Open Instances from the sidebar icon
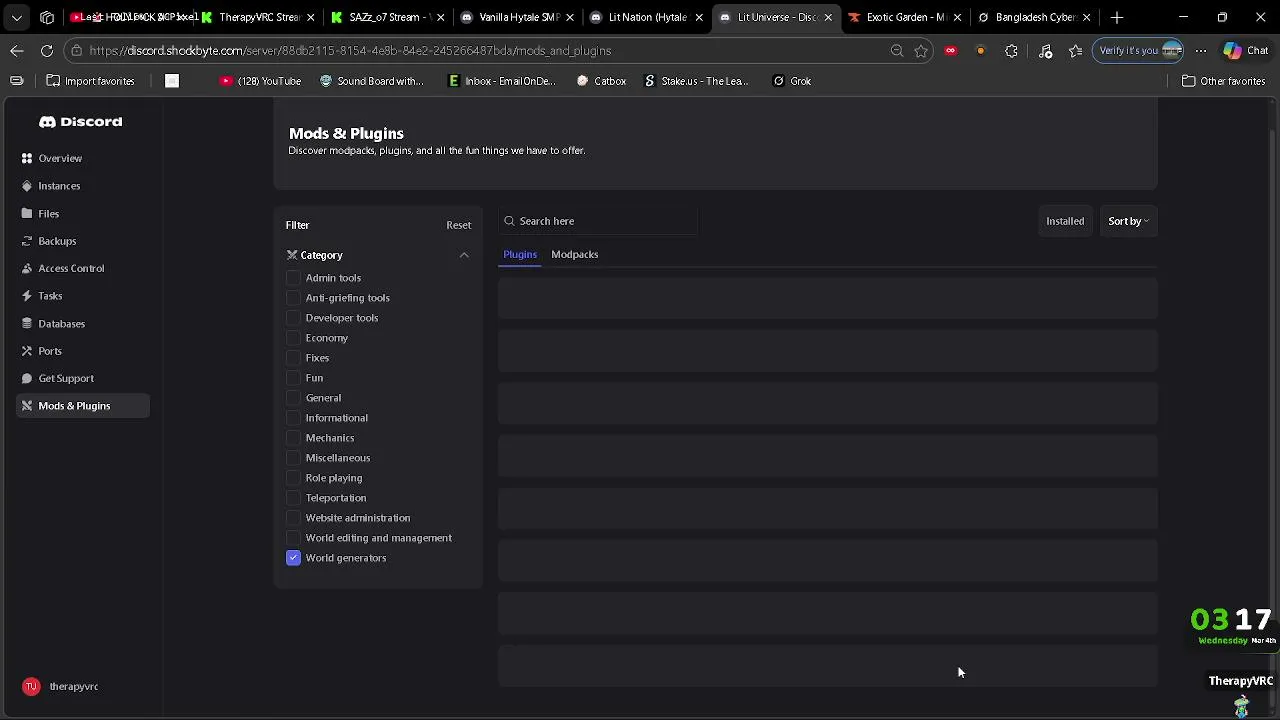The image size is (1280, 720). (x=27, y=186)
